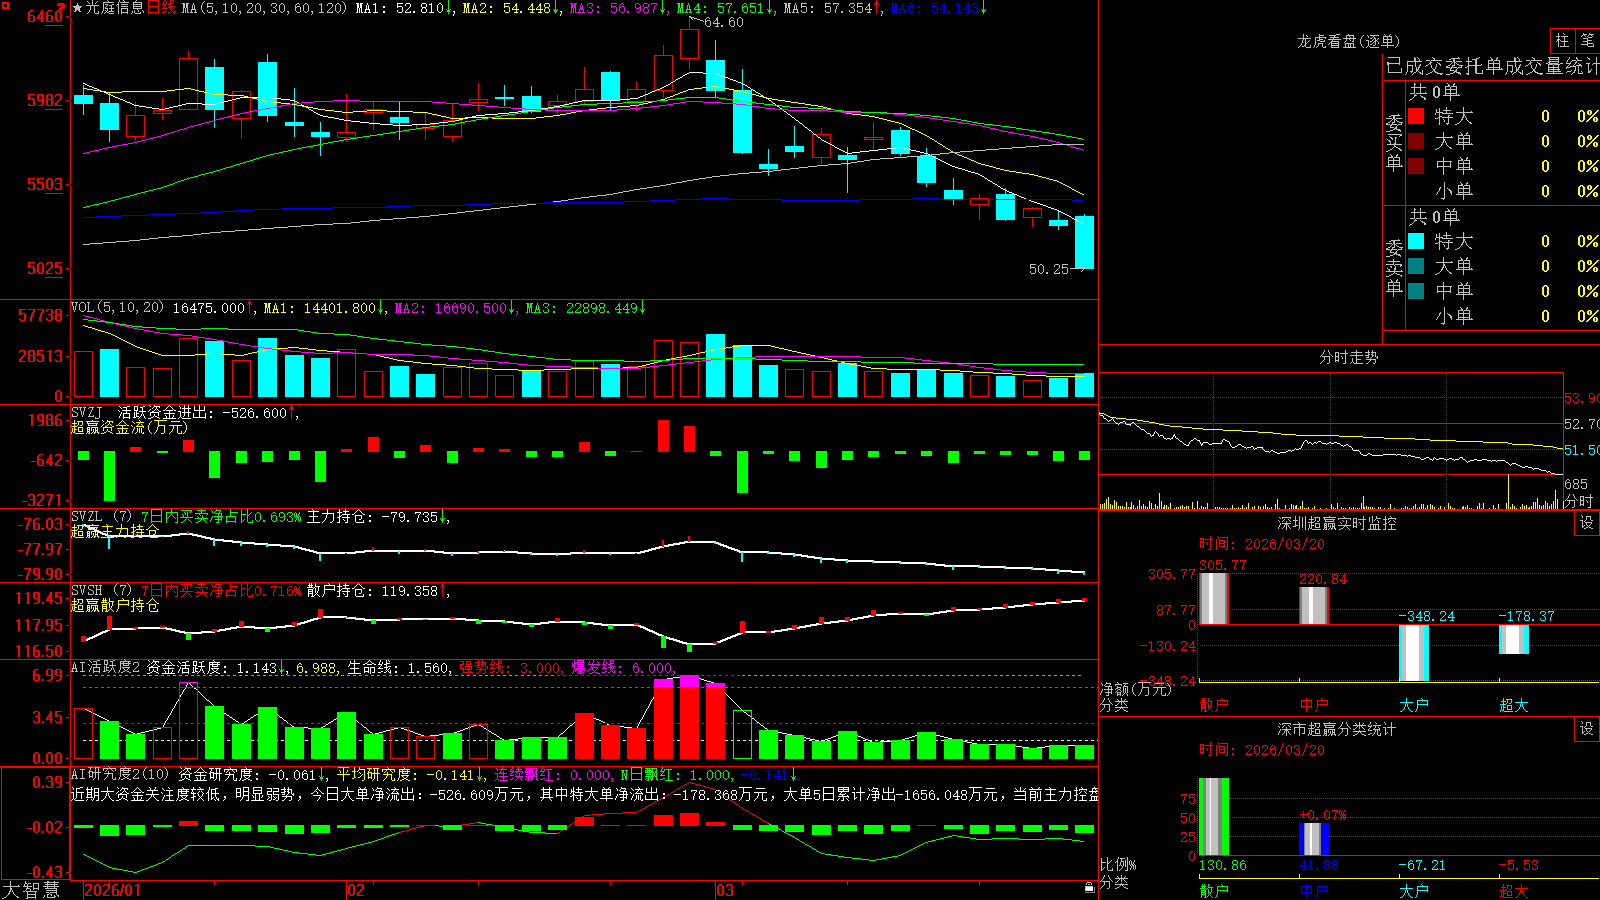Viewport: 1600px width, 900px height.
Task: Click the 50.25 low price label
Action: click(x=1049, y=269)
